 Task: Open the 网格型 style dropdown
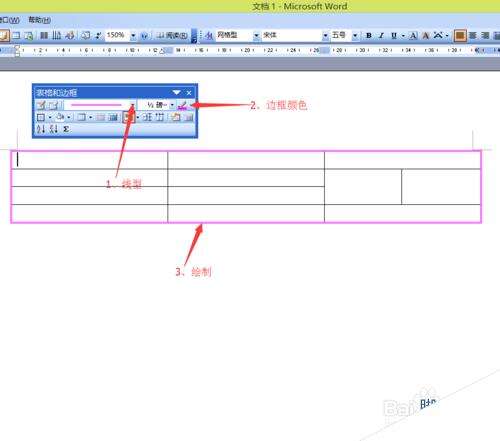click(257, 35)
